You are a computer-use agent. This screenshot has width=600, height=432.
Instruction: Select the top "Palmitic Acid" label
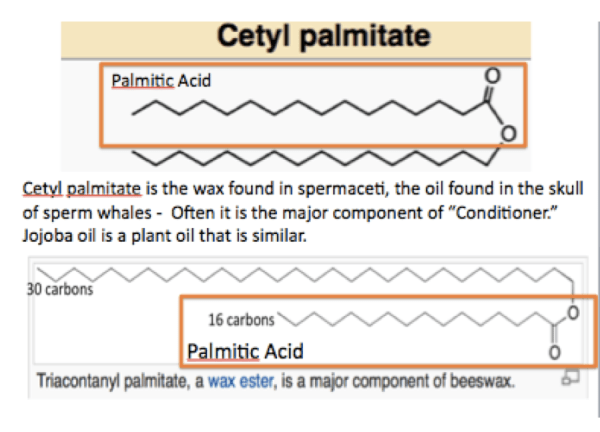160,79
